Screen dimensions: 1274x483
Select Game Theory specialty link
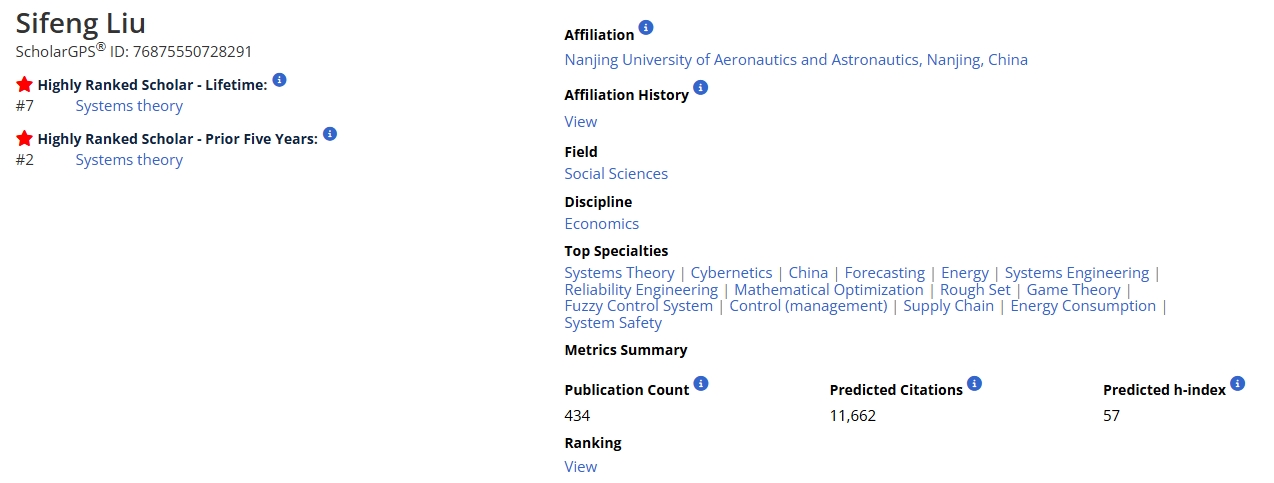click(x=1074, y=290)
